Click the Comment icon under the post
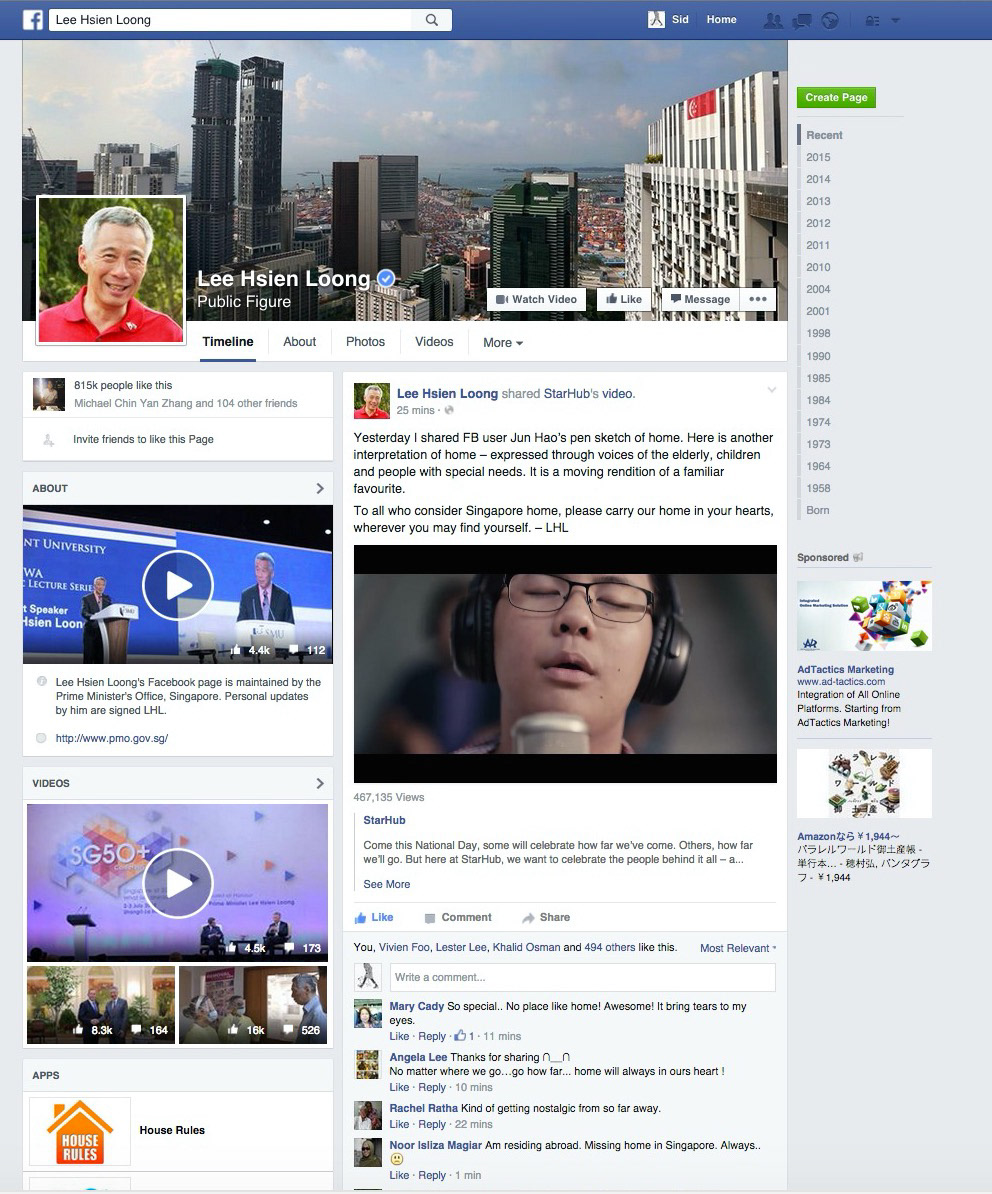This screenshot has height=1194, width=992. pyautogui.click(x=430, y=918)
